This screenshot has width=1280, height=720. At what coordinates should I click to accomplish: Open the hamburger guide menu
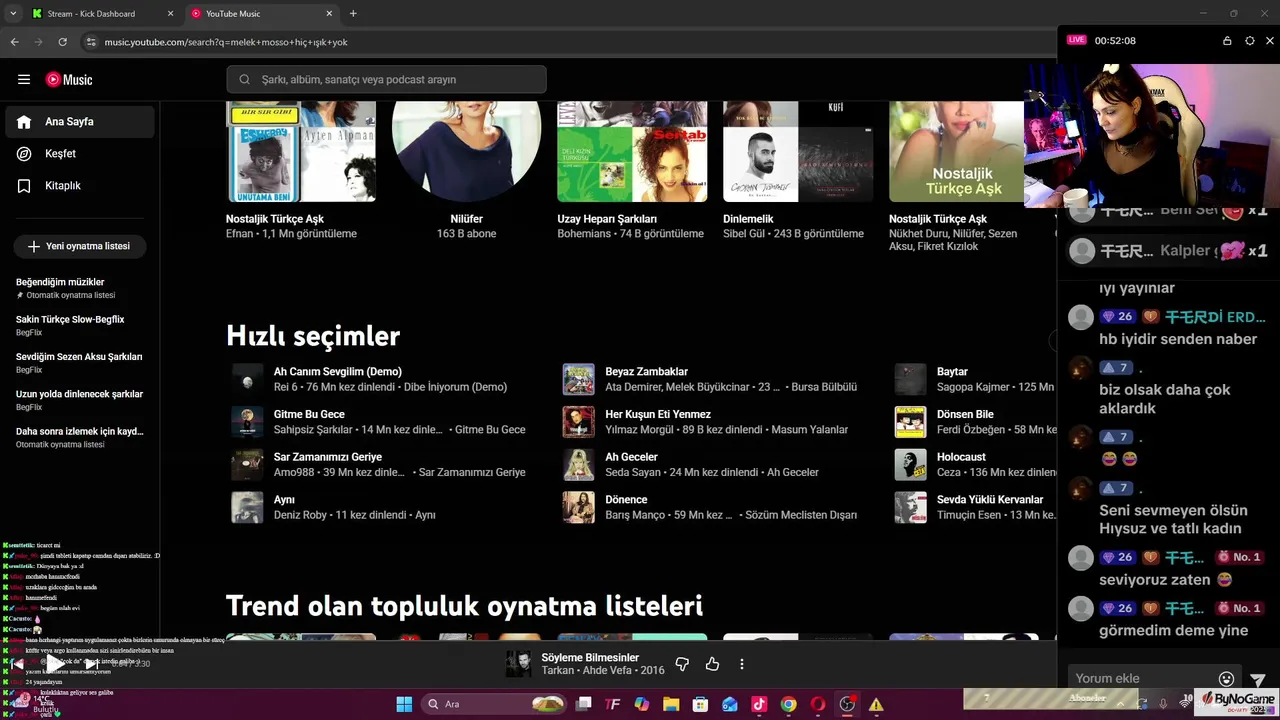(24, 80)
